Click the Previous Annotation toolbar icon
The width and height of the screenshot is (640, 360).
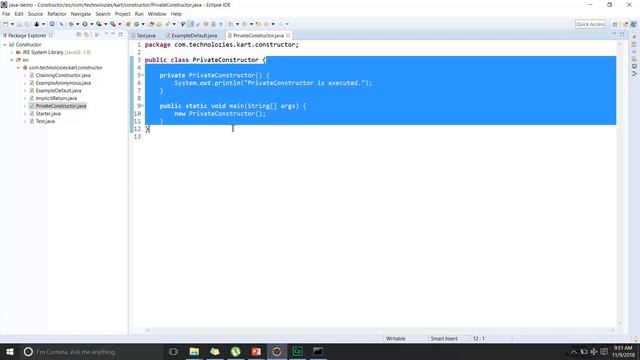pos(244,24)
